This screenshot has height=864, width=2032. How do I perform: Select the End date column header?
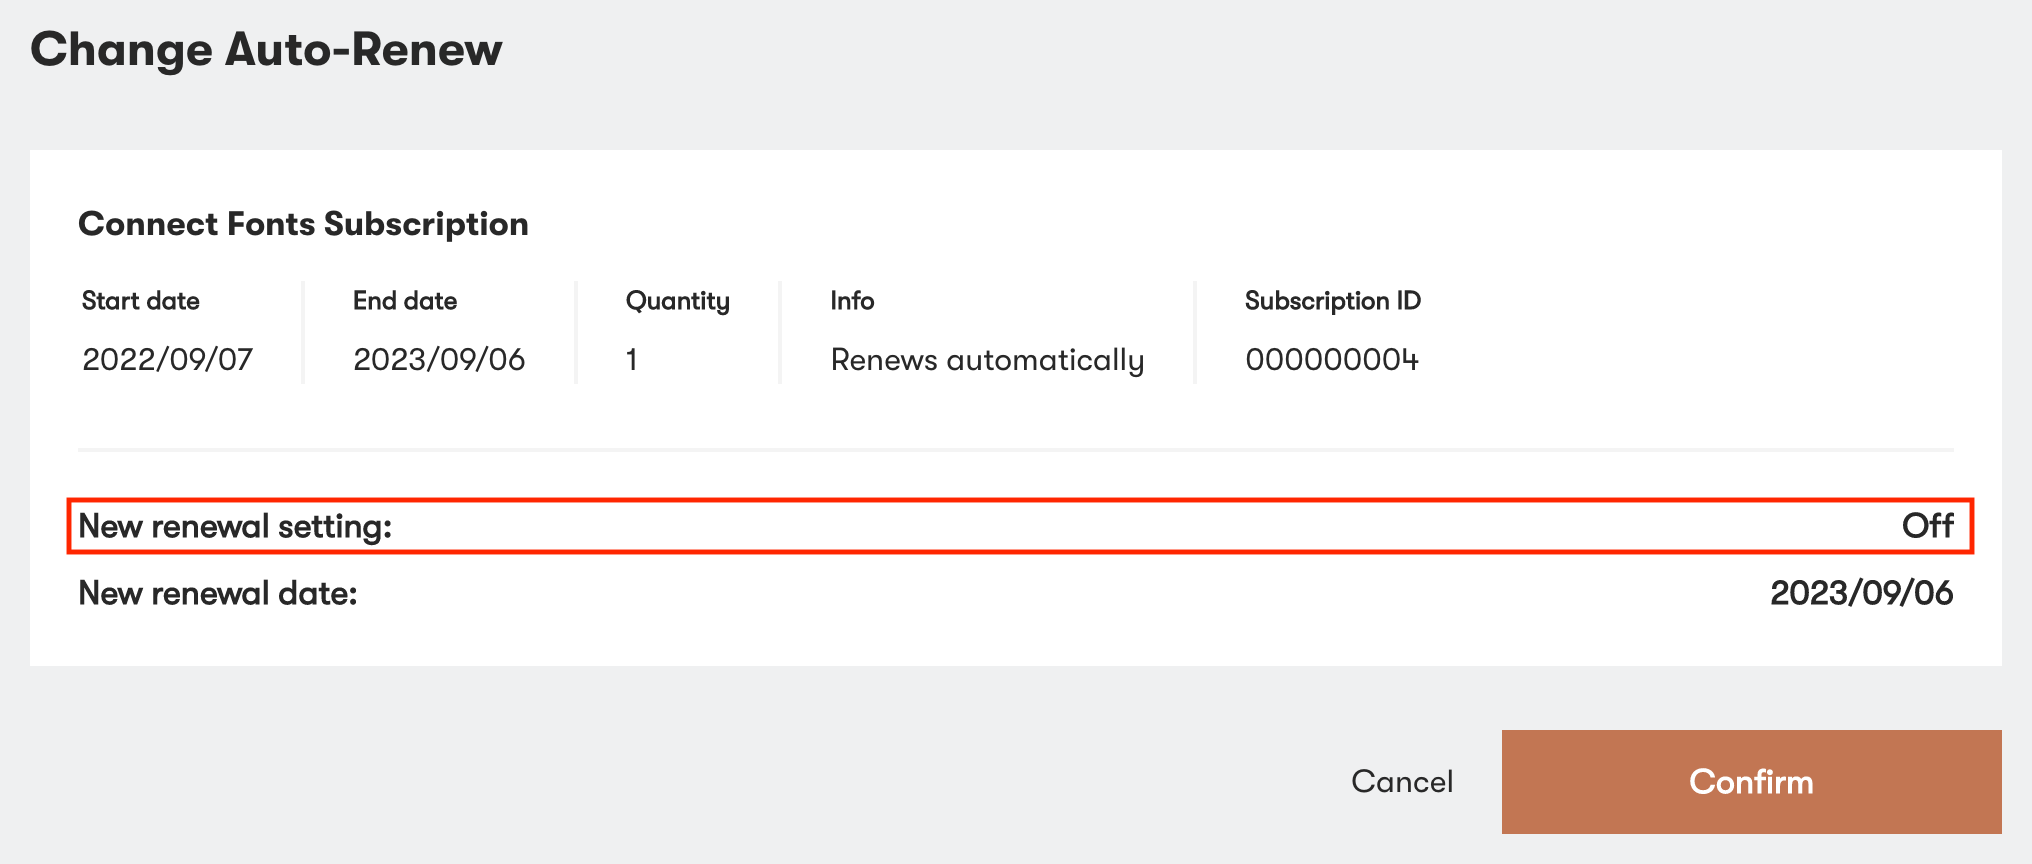coord(404,300)
